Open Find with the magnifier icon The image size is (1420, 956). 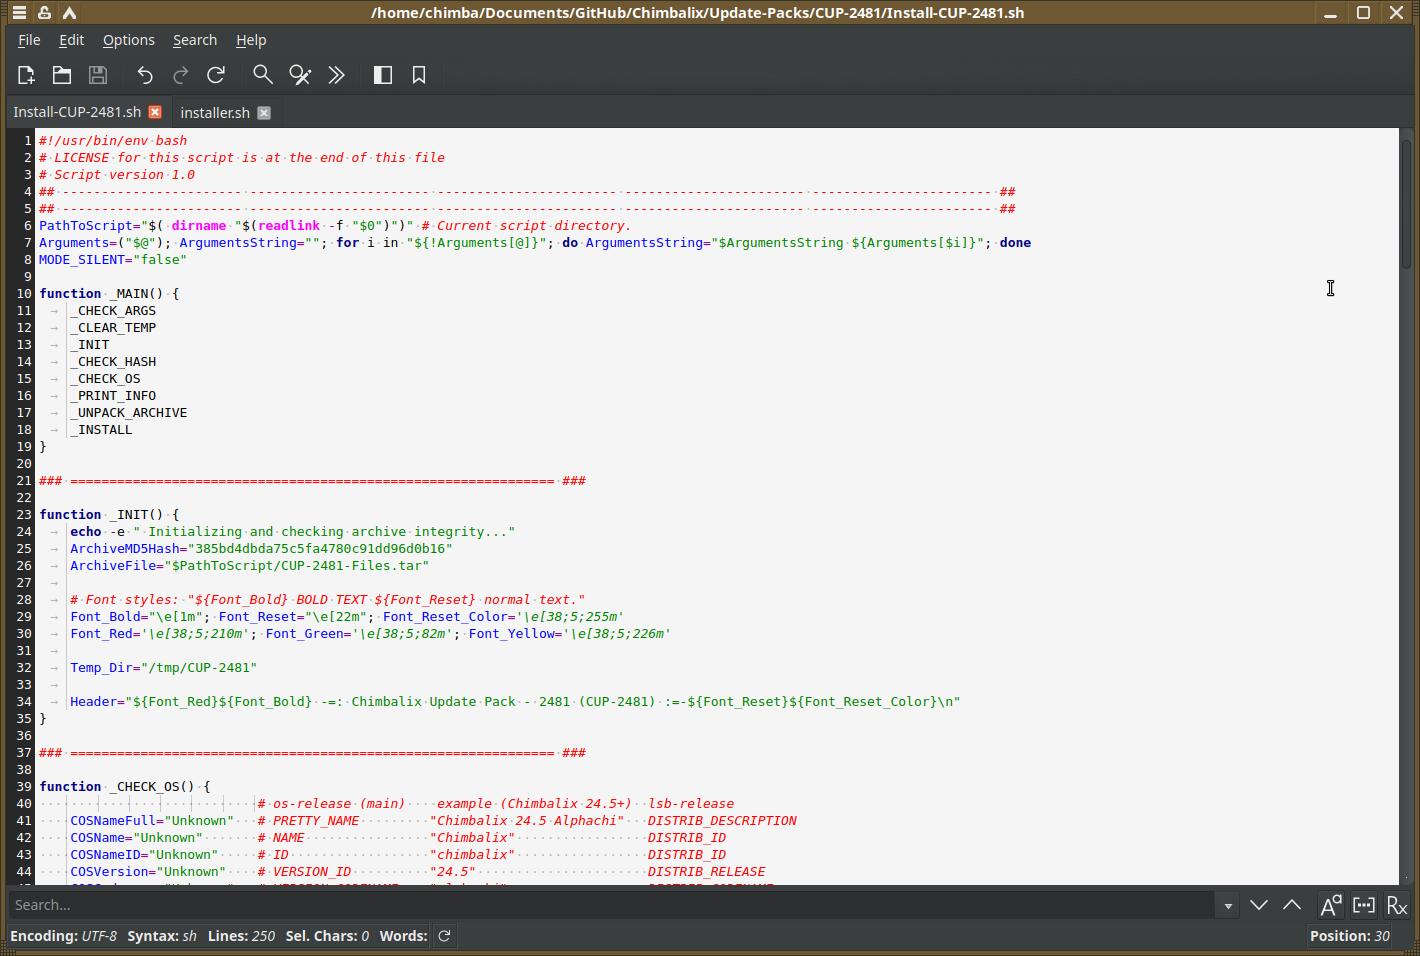pyautogui.click(x=262, y=75)
